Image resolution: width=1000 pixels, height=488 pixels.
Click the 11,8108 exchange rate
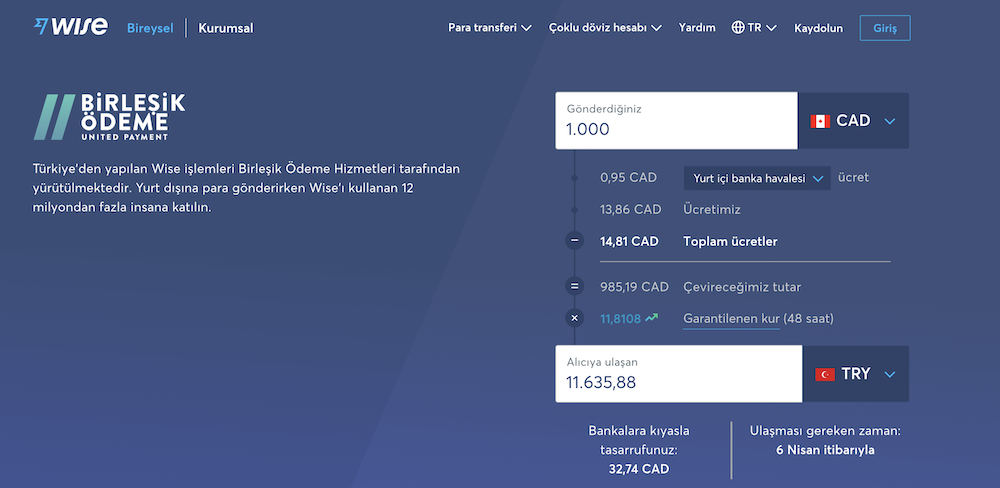point(621,318)
